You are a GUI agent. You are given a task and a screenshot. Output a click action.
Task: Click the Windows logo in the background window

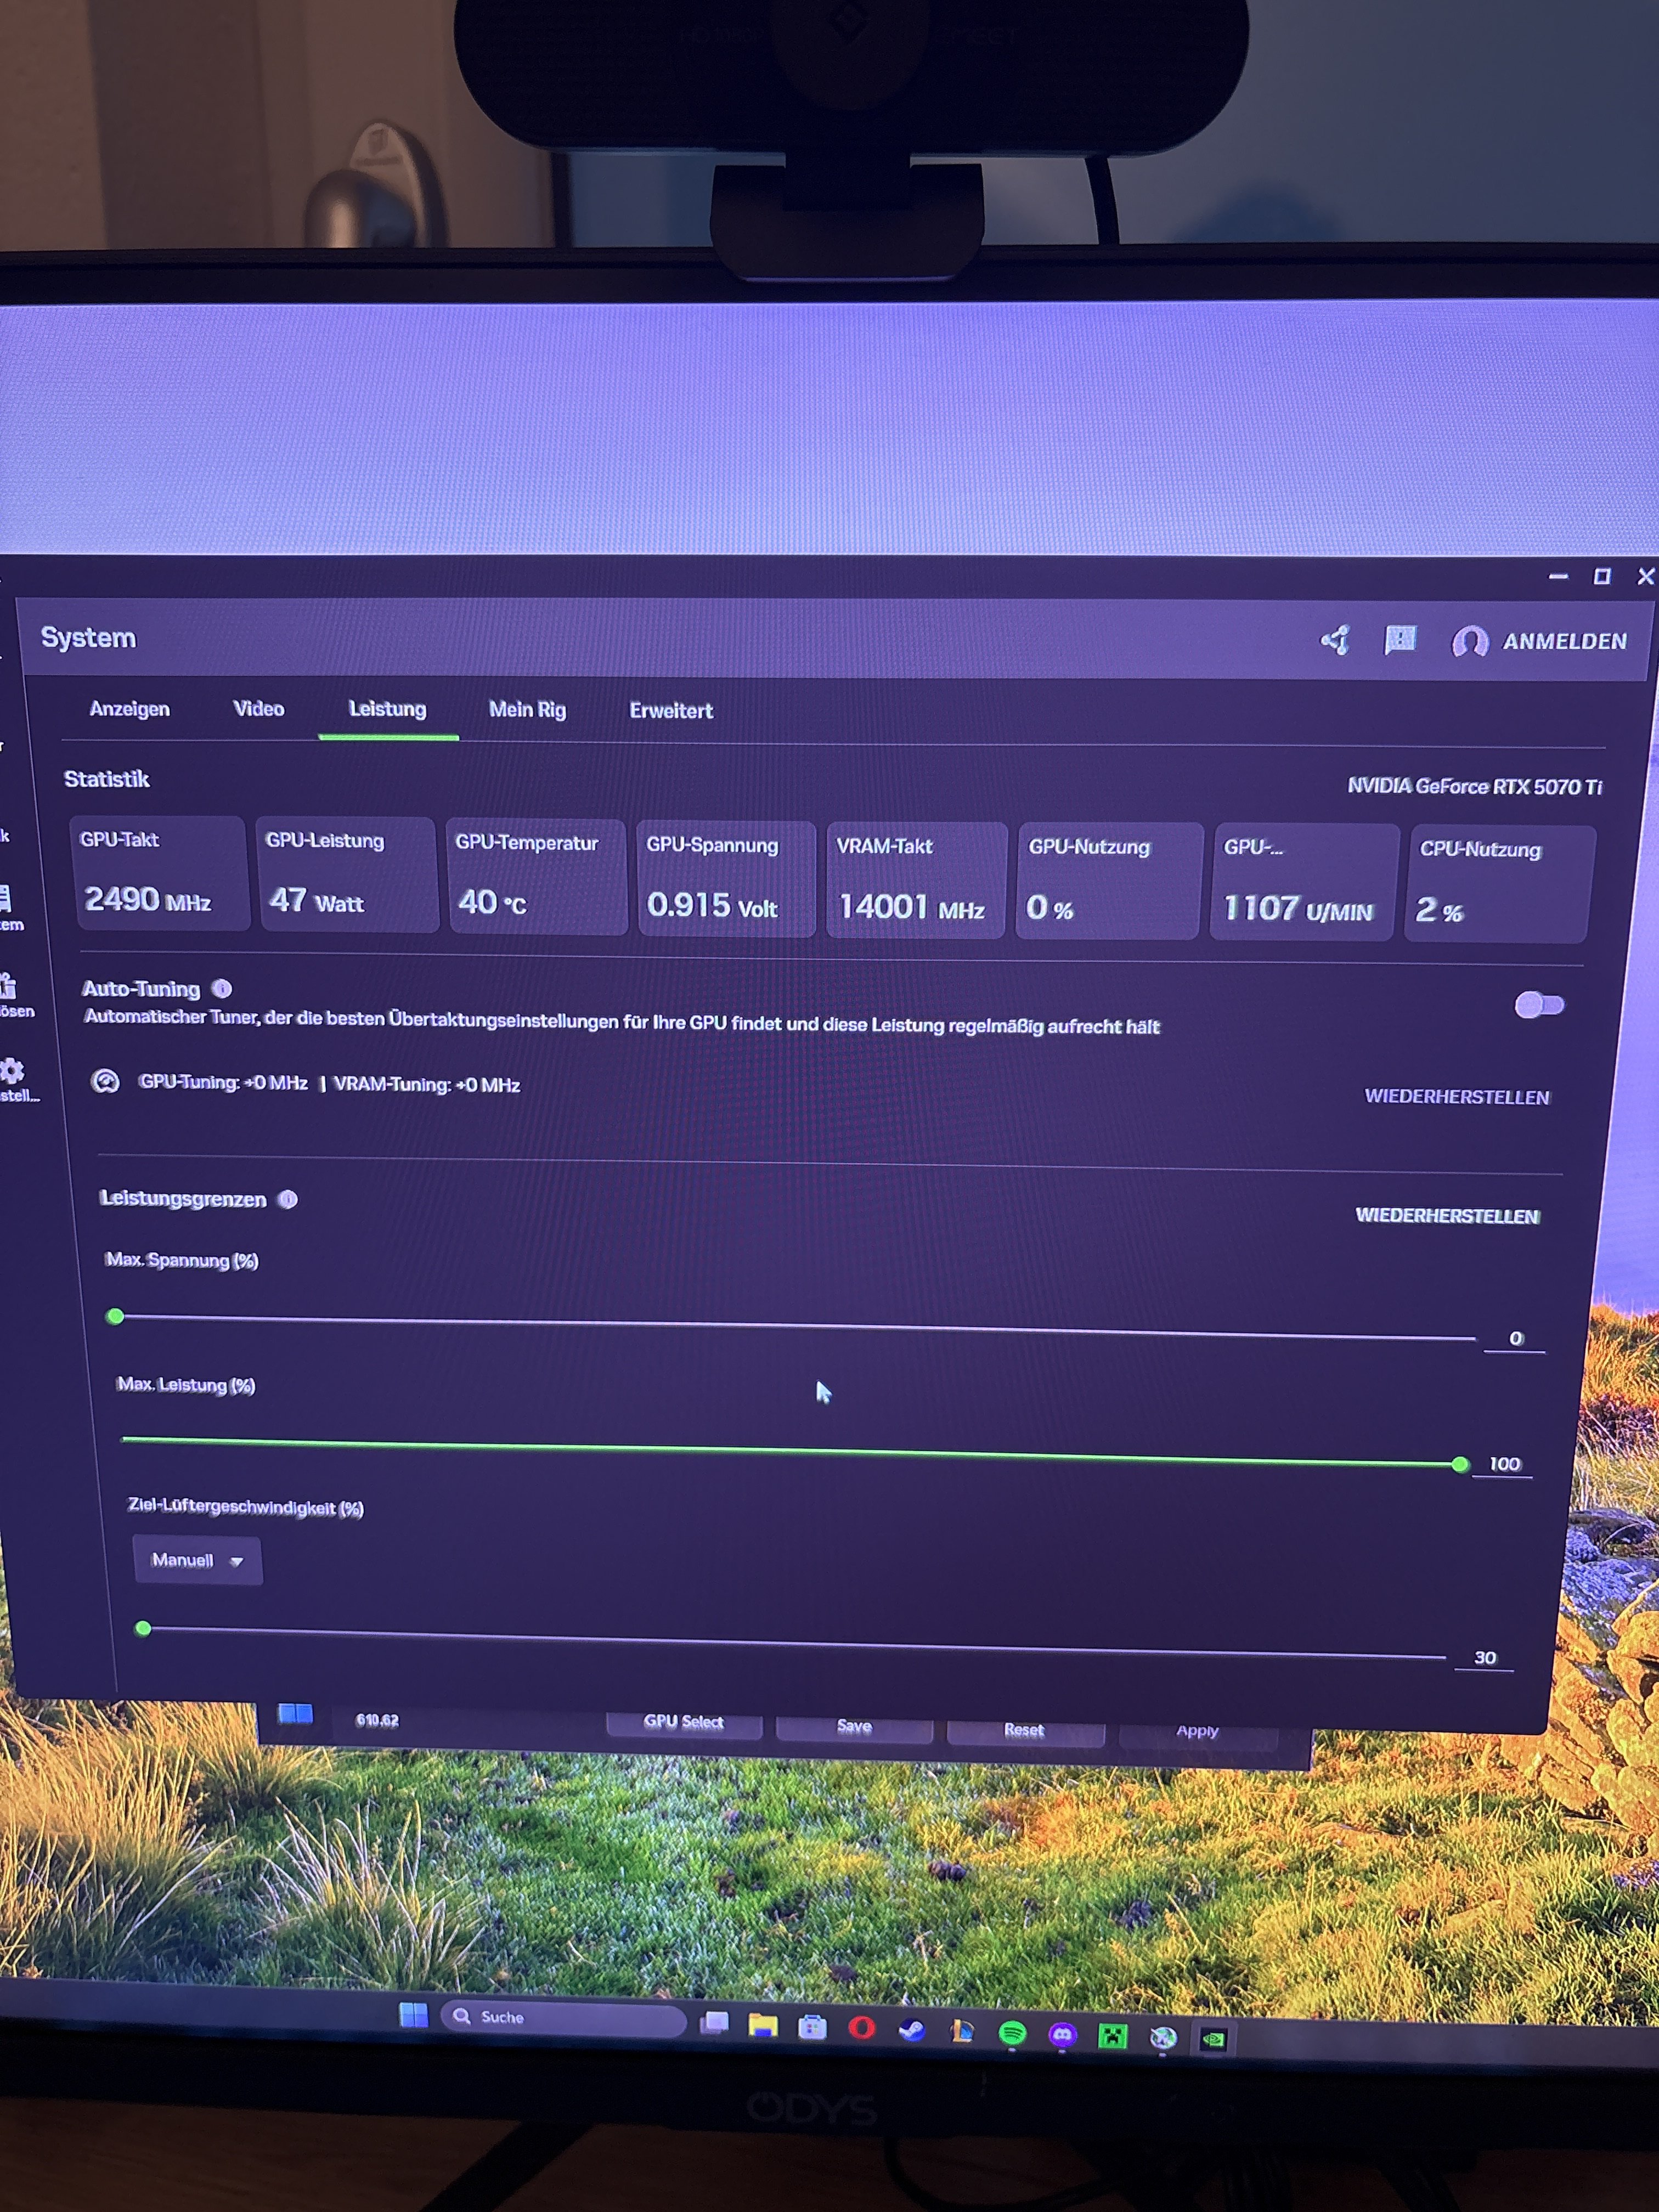(295, 1714)
